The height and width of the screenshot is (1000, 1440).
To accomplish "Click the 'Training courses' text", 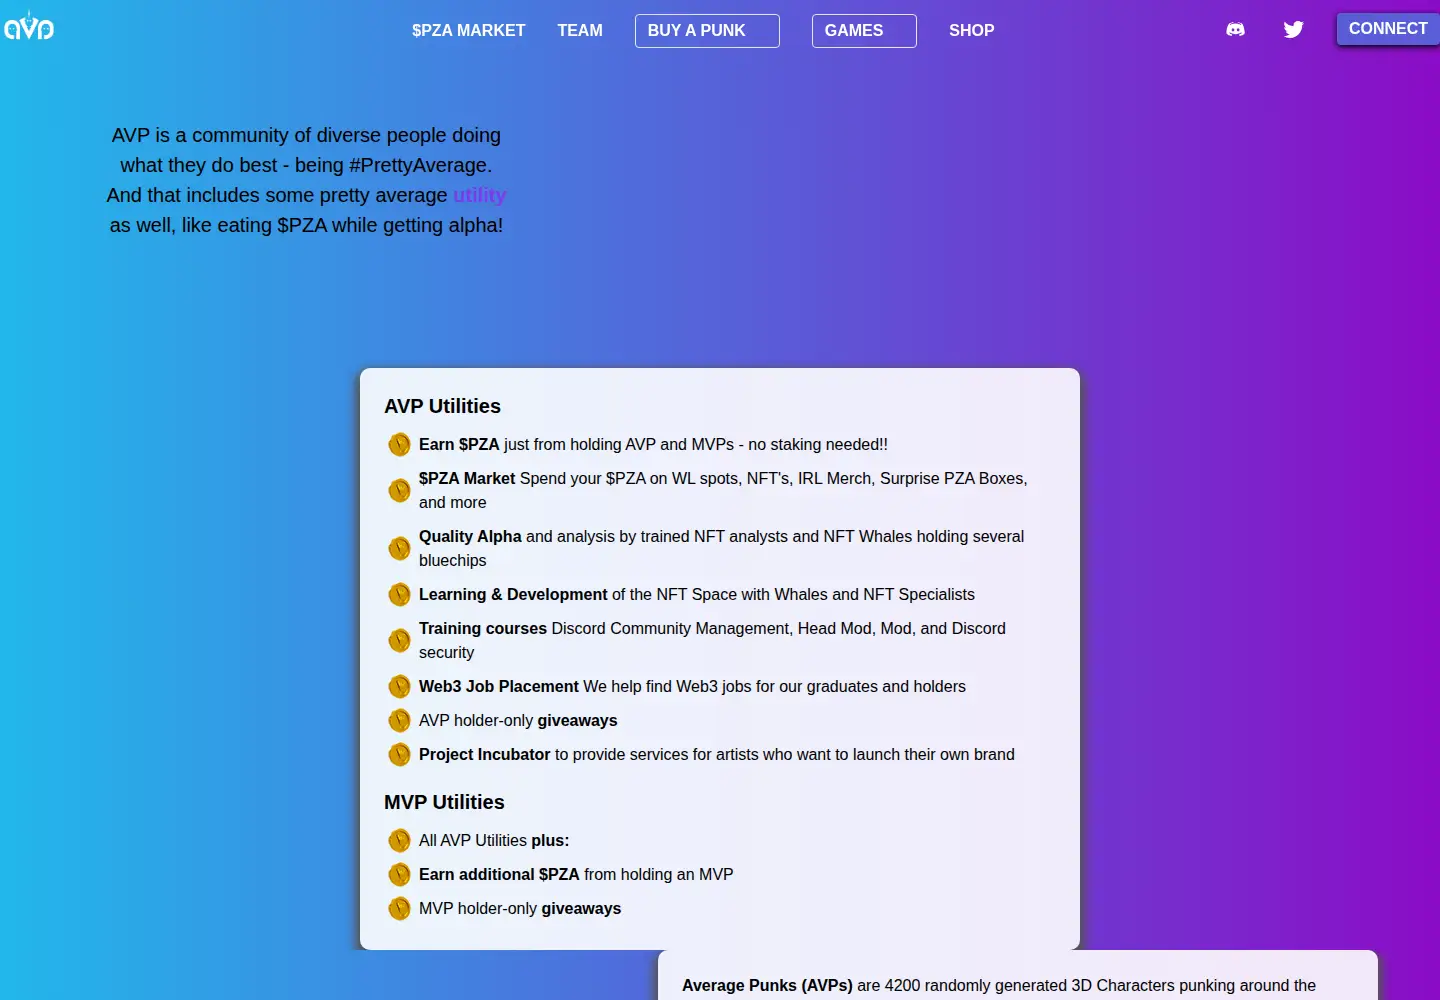I will click(x=483, y=628).
